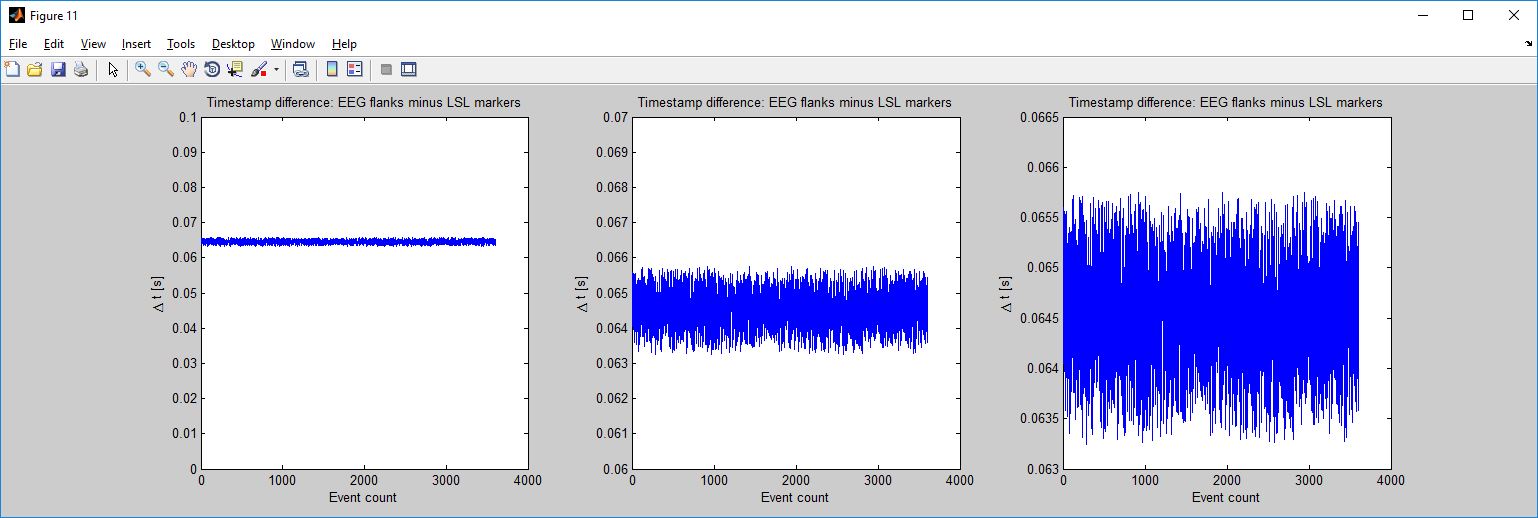Print the figure using the printer icon

pos(81,69)
